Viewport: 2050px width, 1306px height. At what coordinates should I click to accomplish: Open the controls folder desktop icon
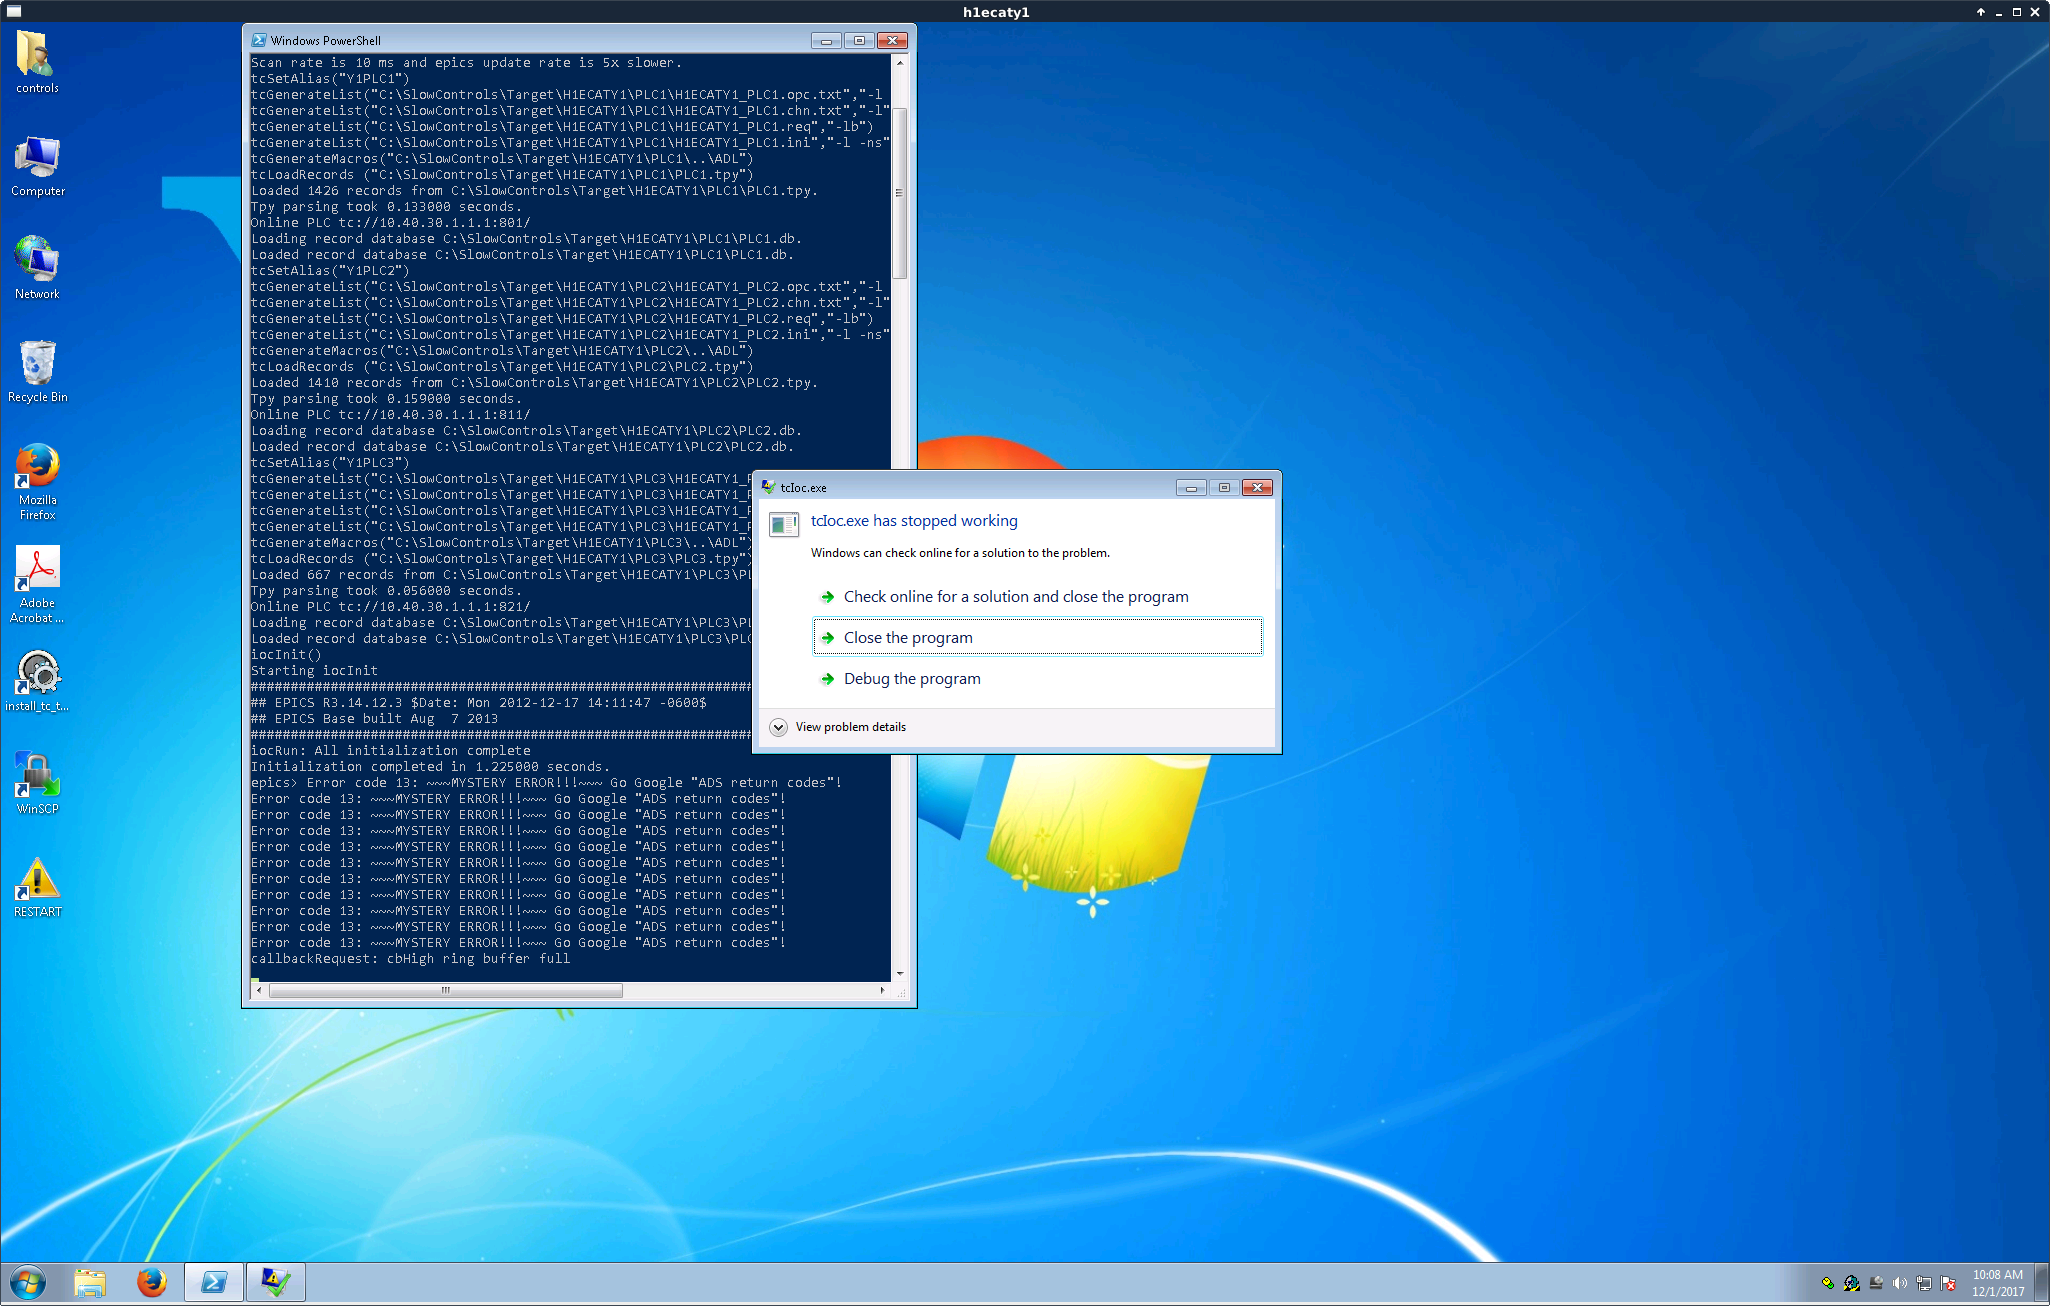tap(37, 62)
